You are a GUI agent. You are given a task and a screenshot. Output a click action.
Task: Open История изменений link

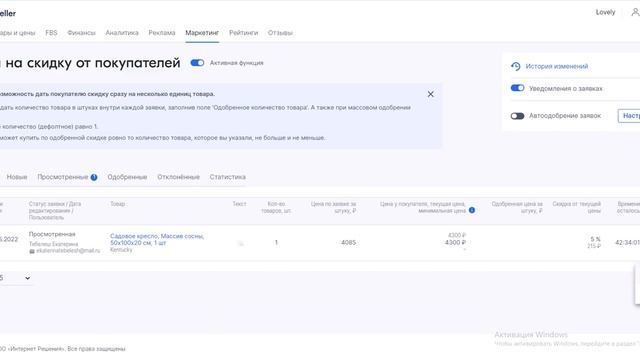[557, 66]
